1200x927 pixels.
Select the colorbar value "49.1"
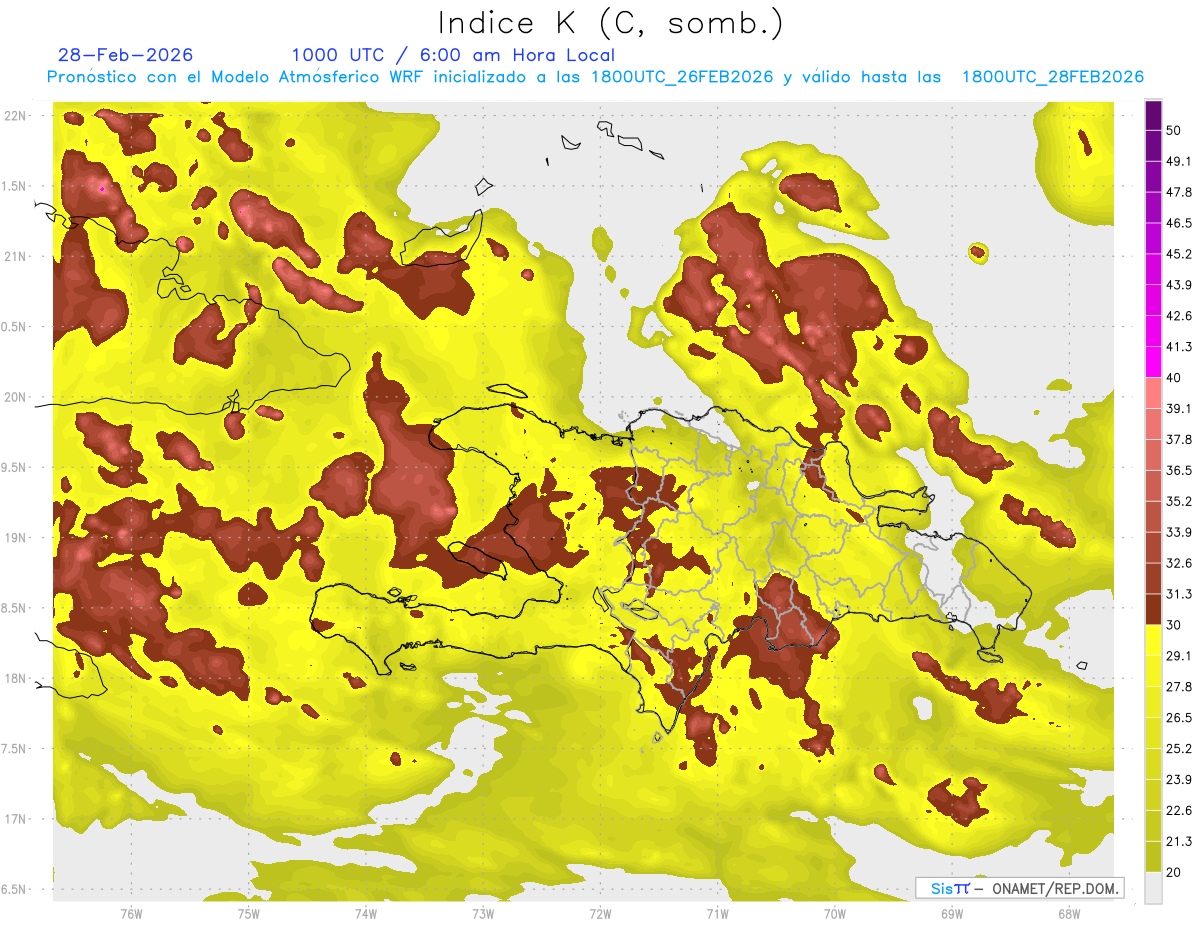[1179, 162]
